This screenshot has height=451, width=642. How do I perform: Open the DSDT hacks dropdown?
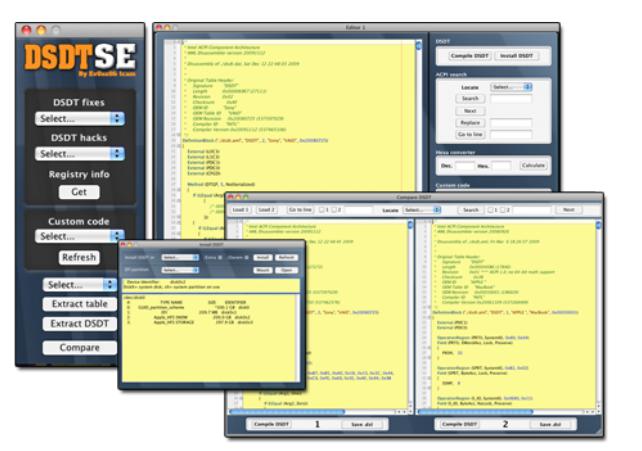coord(80,154)
